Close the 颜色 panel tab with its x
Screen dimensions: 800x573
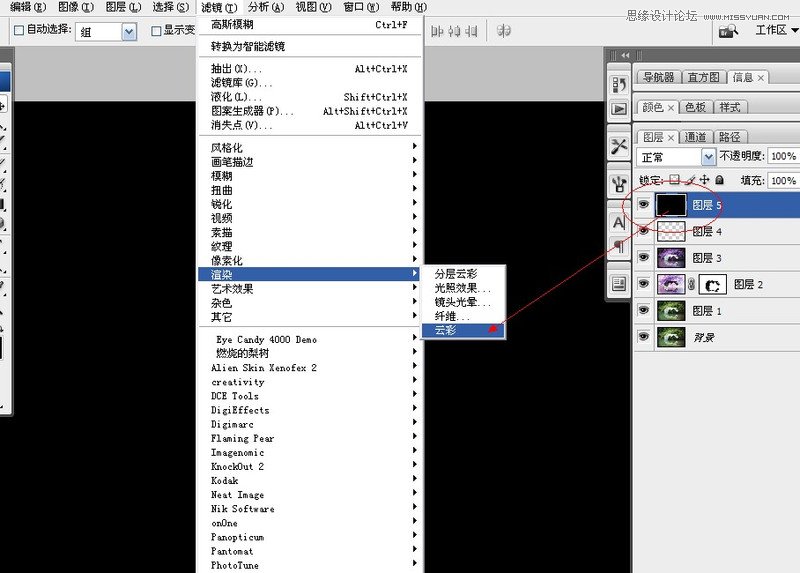[x=671, y=108]
